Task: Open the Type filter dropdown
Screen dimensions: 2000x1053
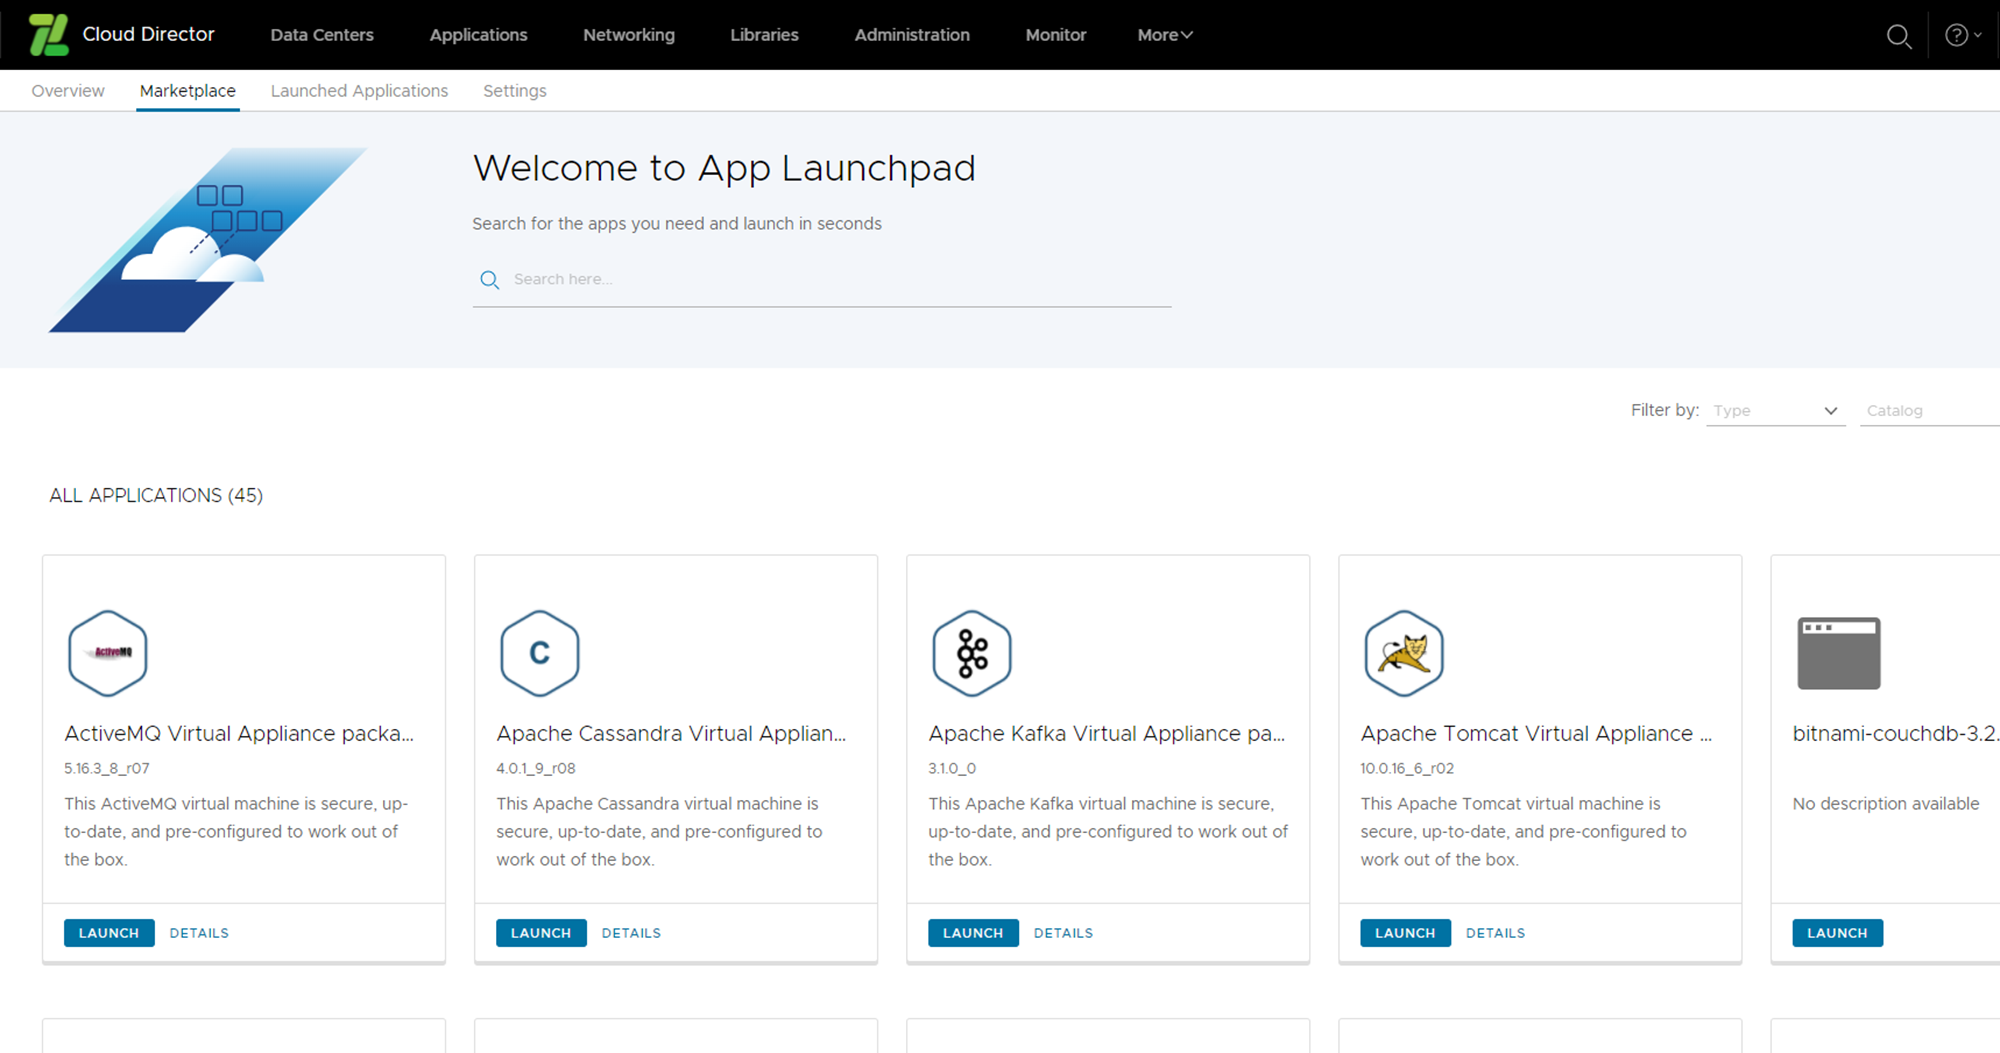Action: pos(1775,411)
